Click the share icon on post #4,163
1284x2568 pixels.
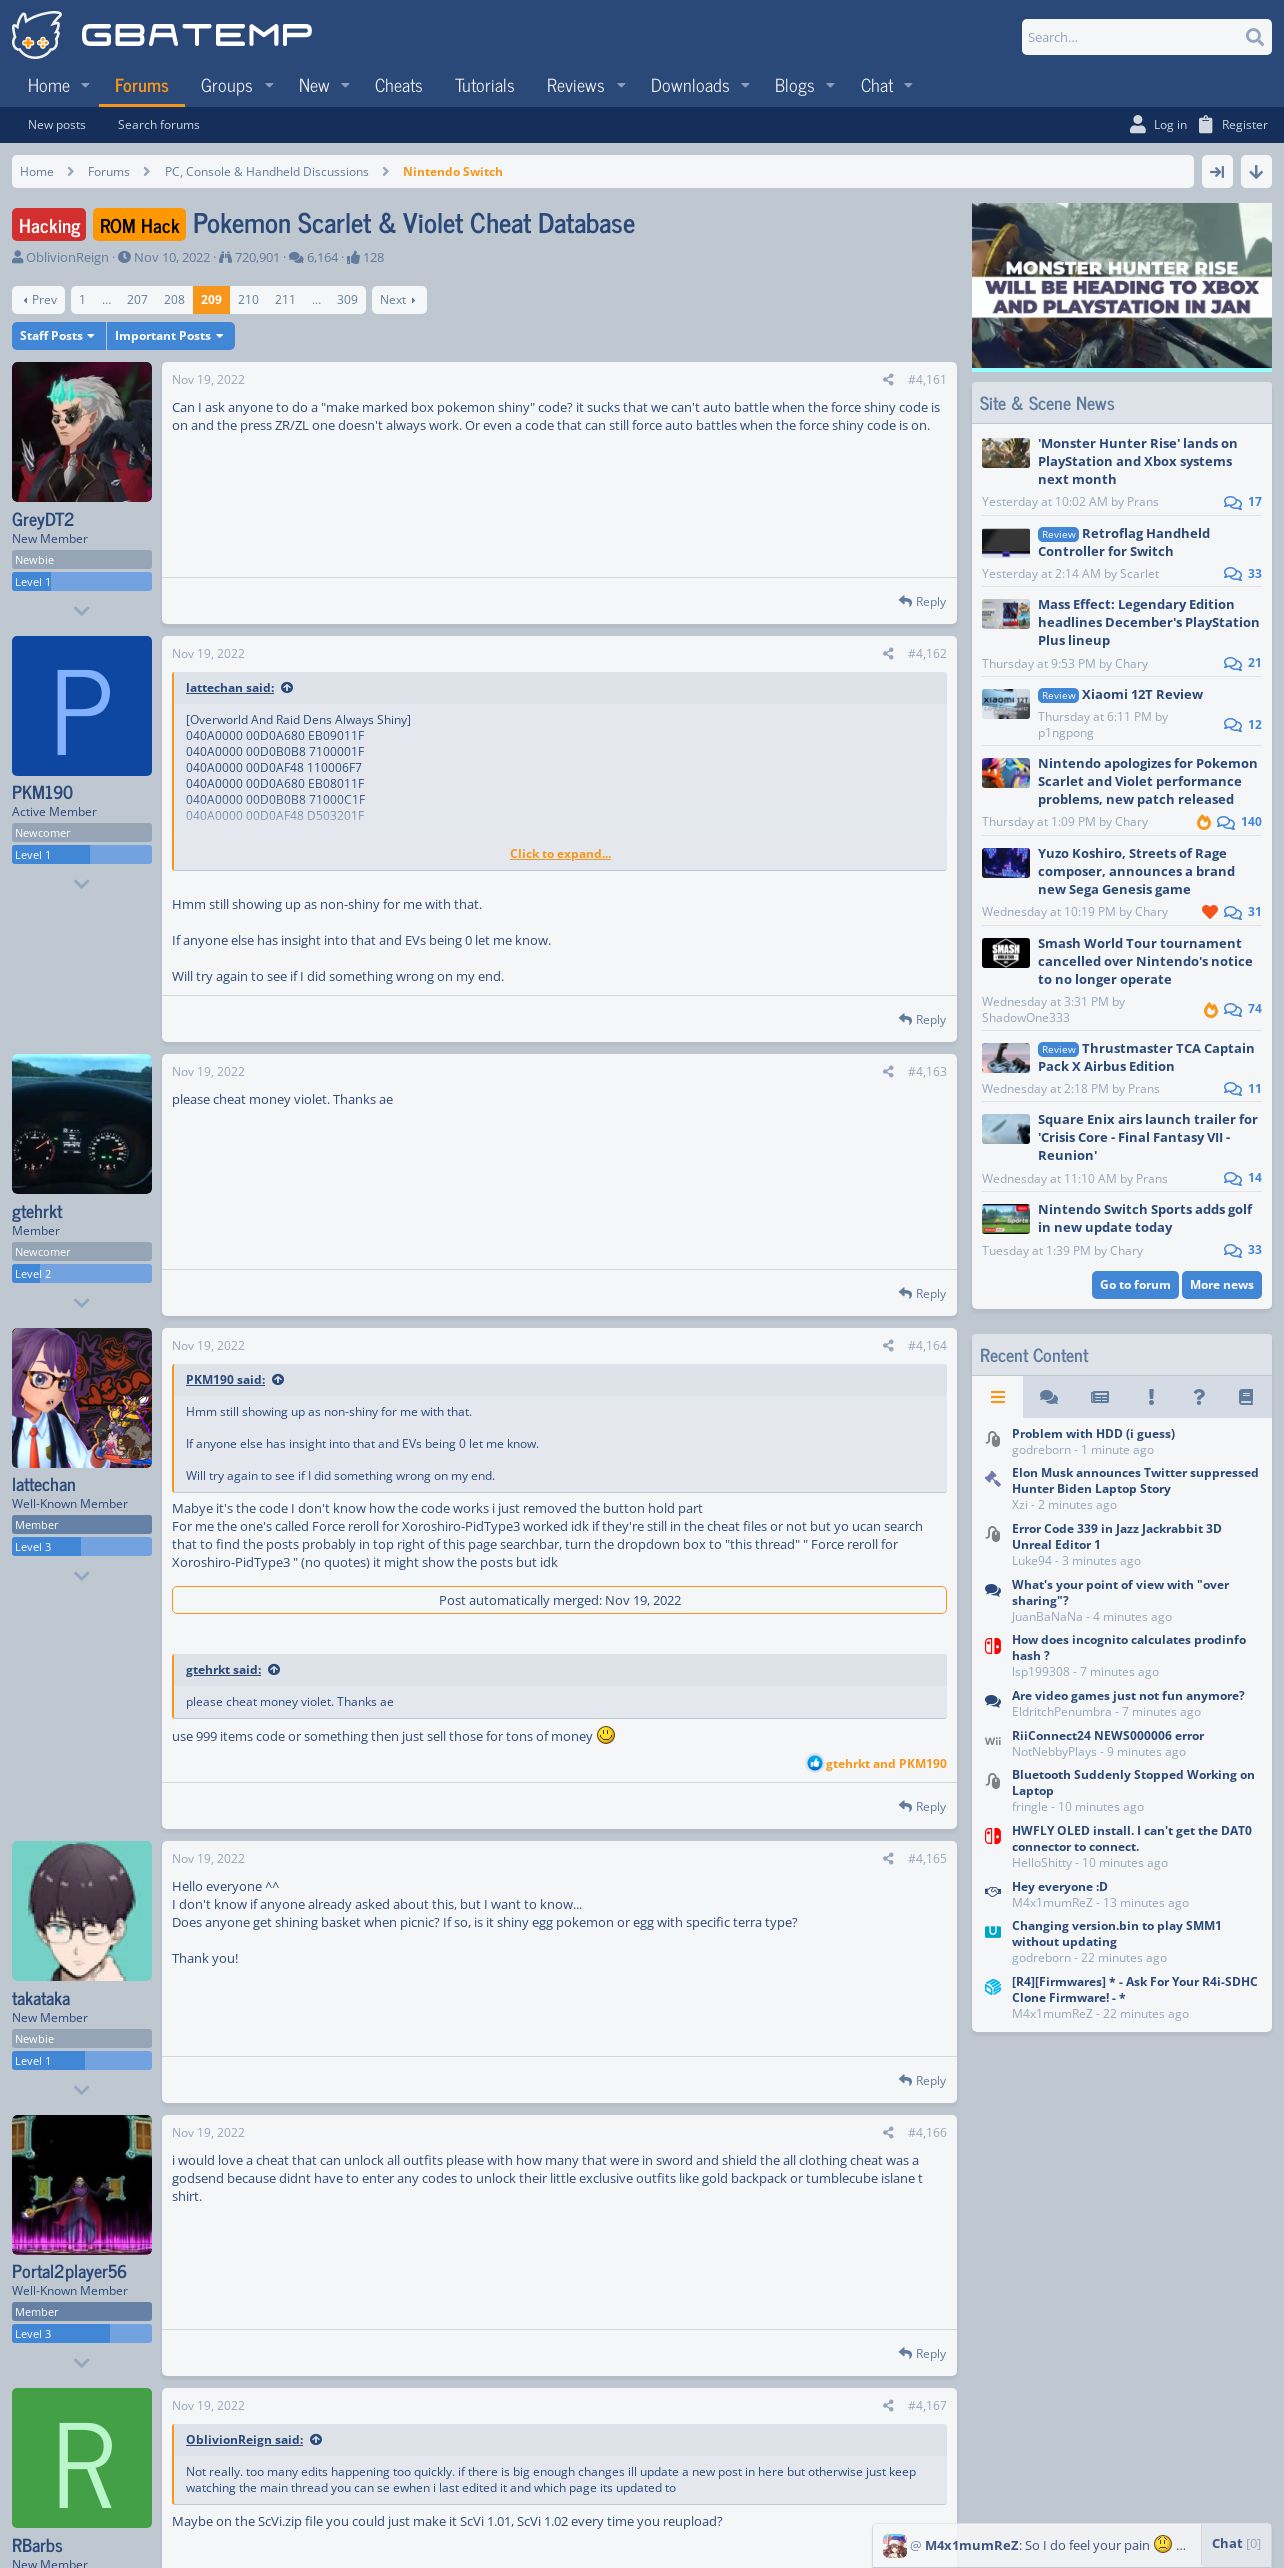[x=888, y=1072]
